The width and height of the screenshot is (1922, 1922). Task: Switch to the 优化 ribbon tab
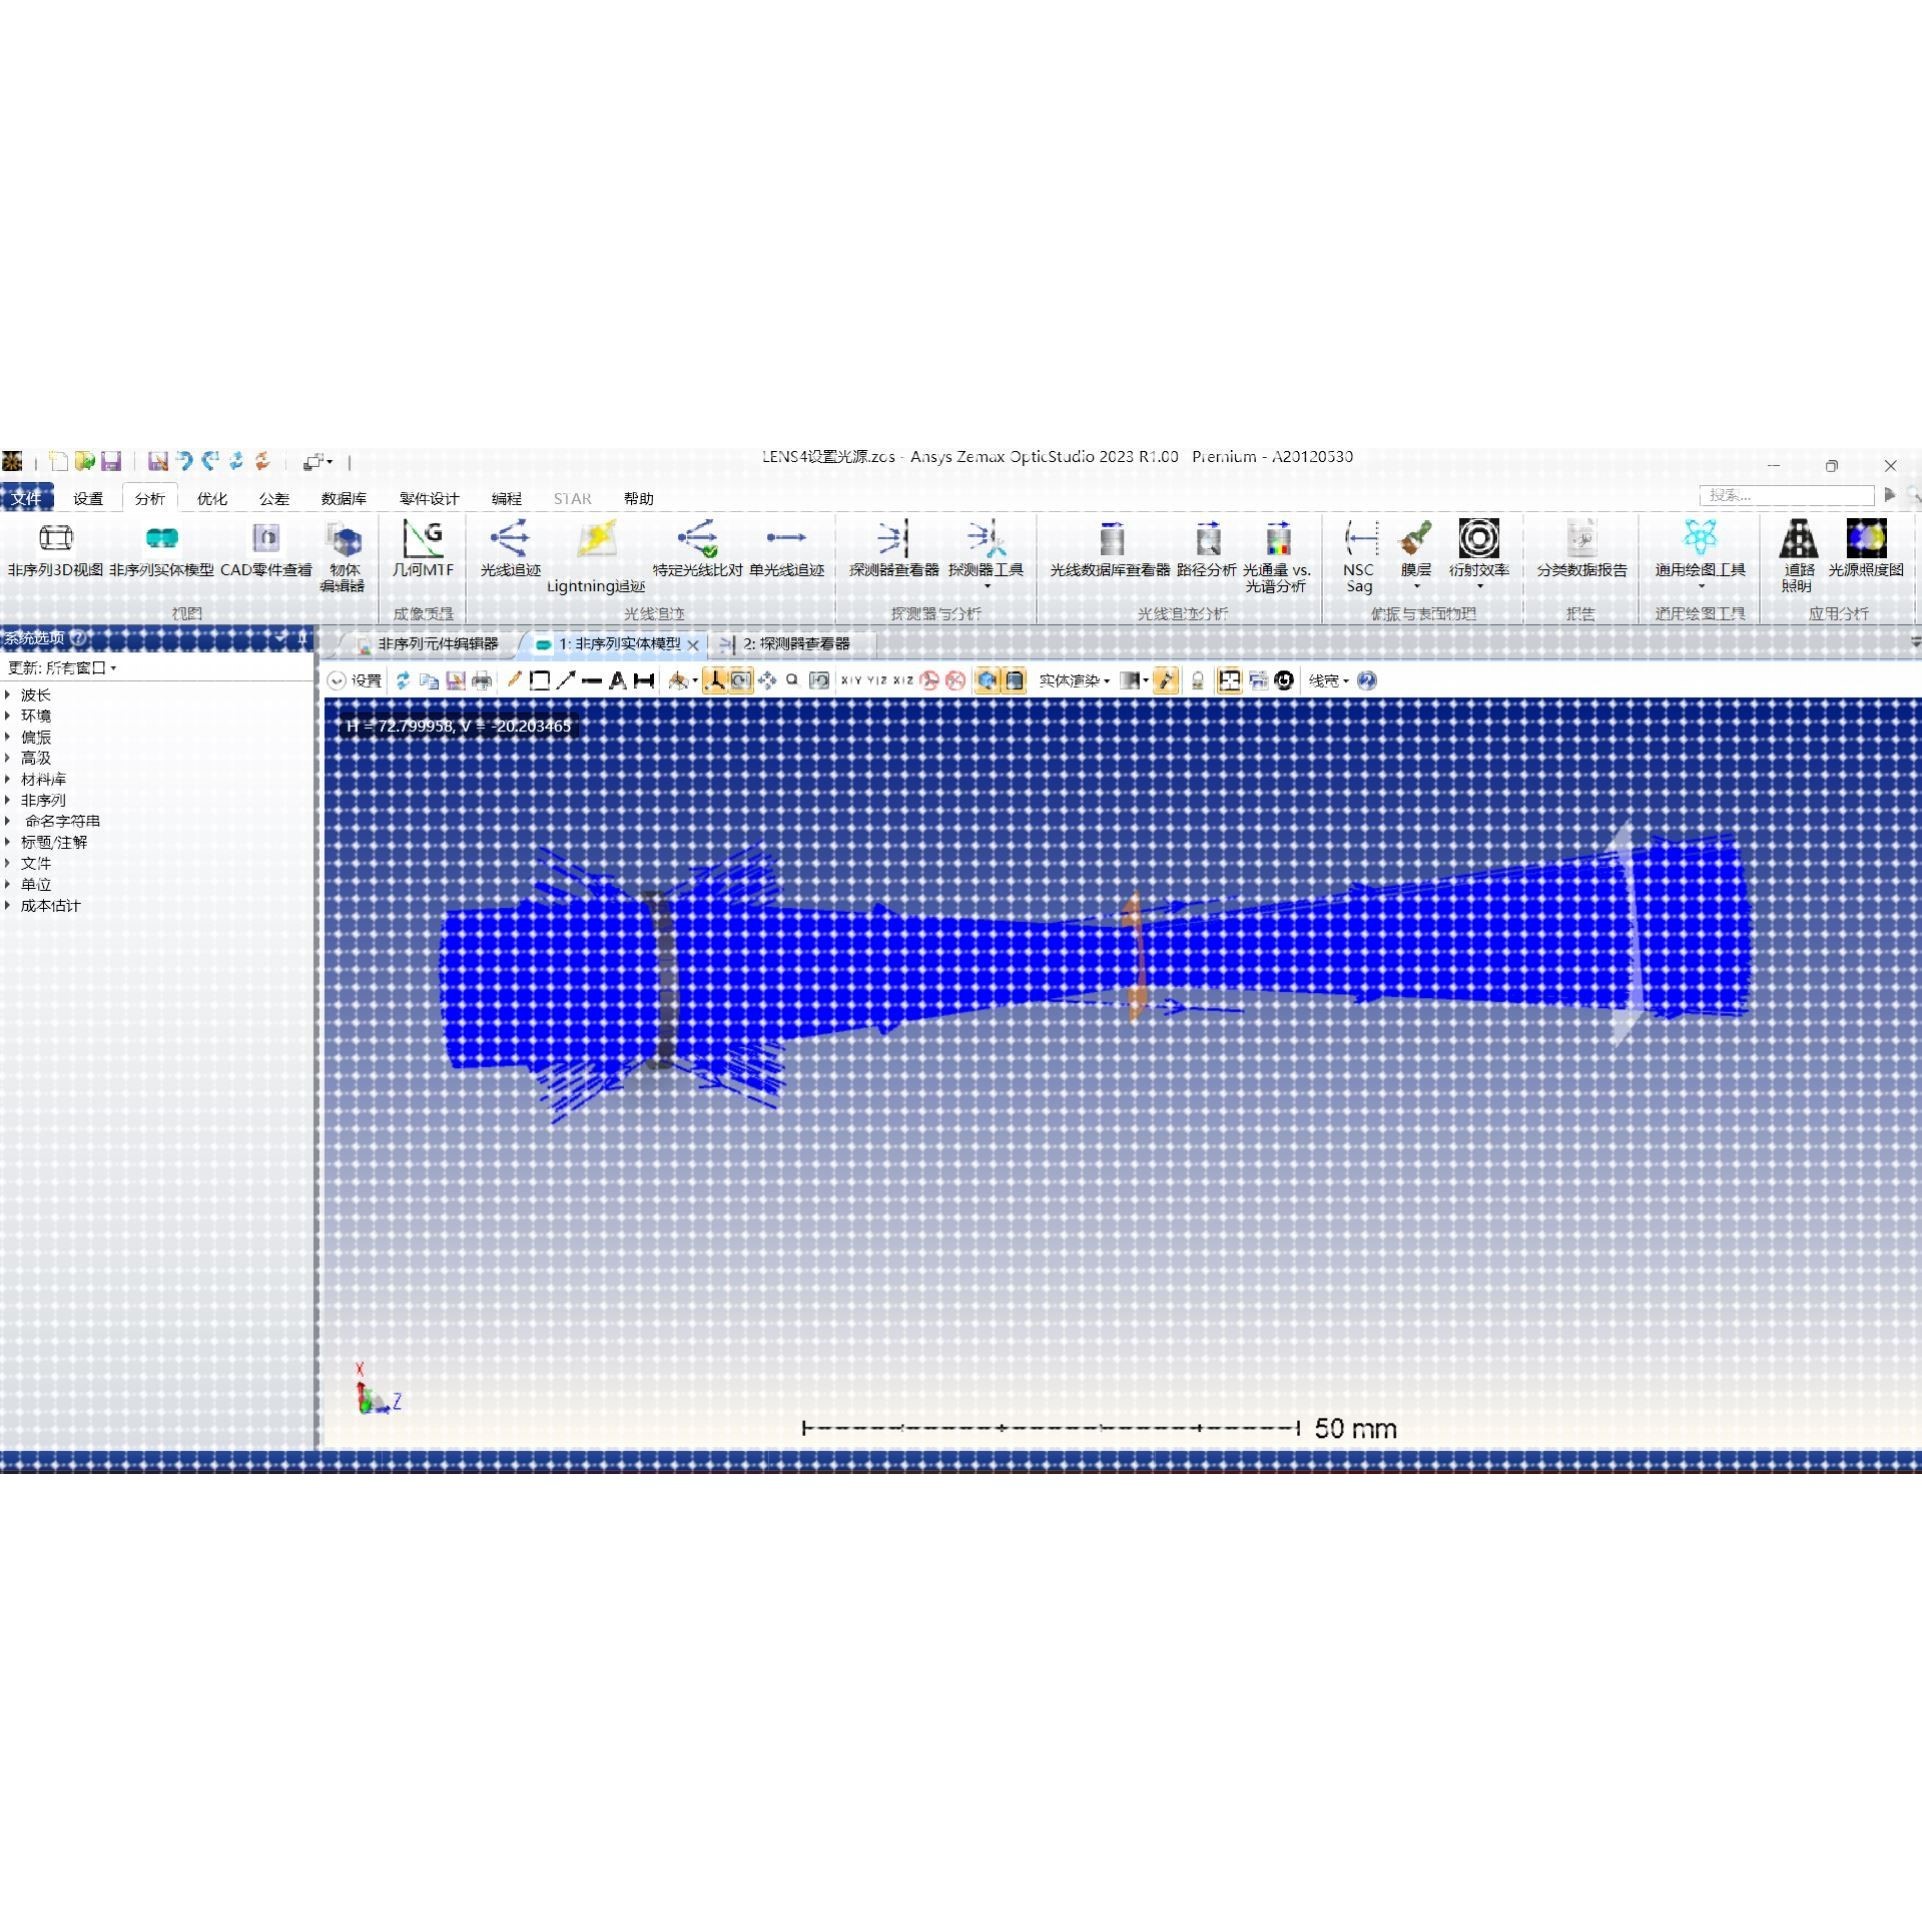[x=211, y=499]
